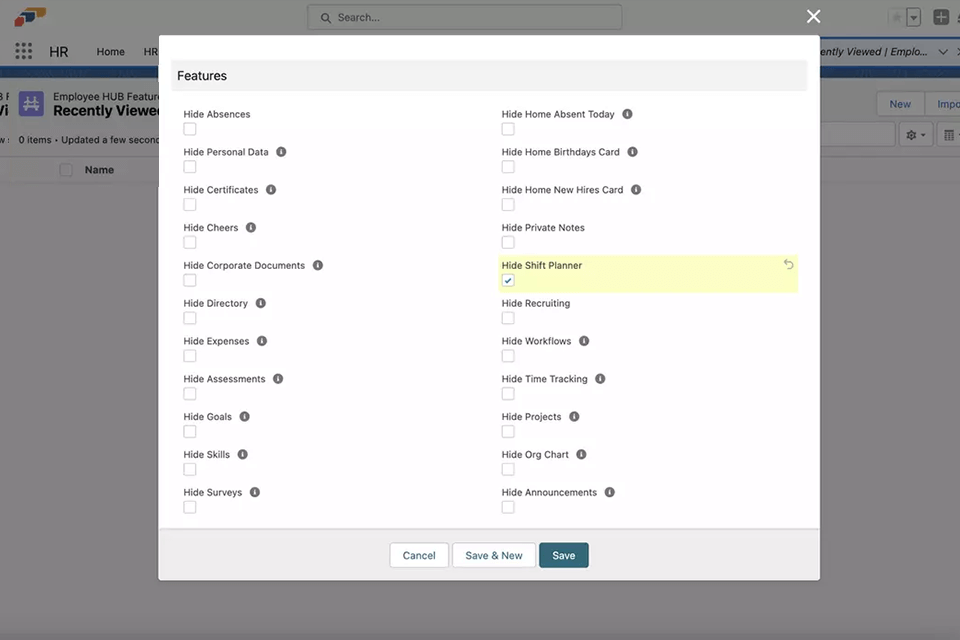This screenshot has height=640, width=960.
Task: Show info tooltip for Hide Goals
Action: (245, 416)
